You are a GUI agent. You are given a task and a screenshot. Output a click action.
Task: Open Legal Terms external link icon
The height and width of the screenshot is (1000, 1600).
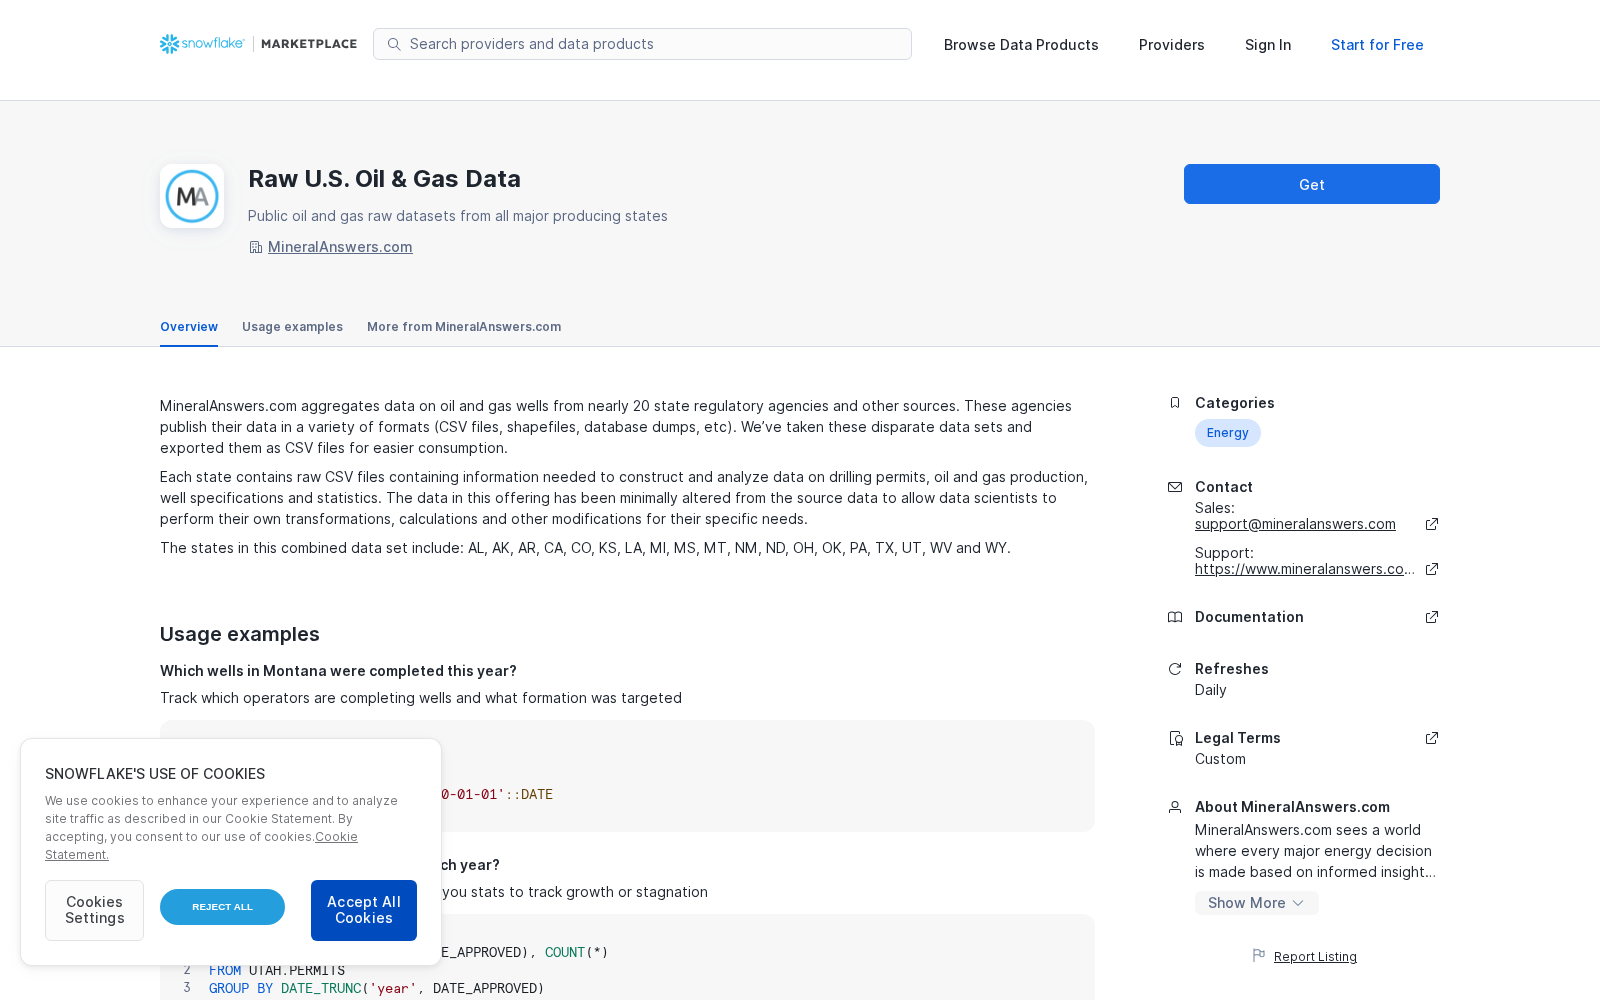point(1432,738)
